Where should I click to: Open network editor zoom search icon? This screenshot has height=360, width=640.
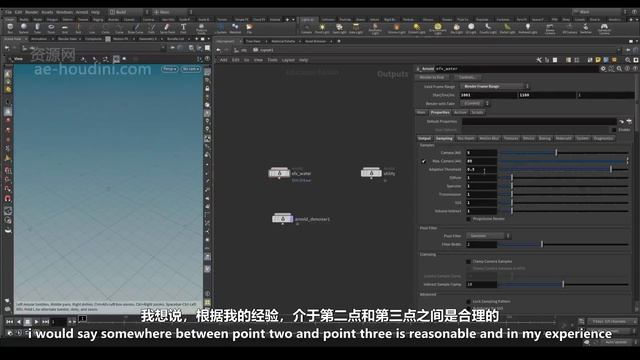click(x=628, y=60)
